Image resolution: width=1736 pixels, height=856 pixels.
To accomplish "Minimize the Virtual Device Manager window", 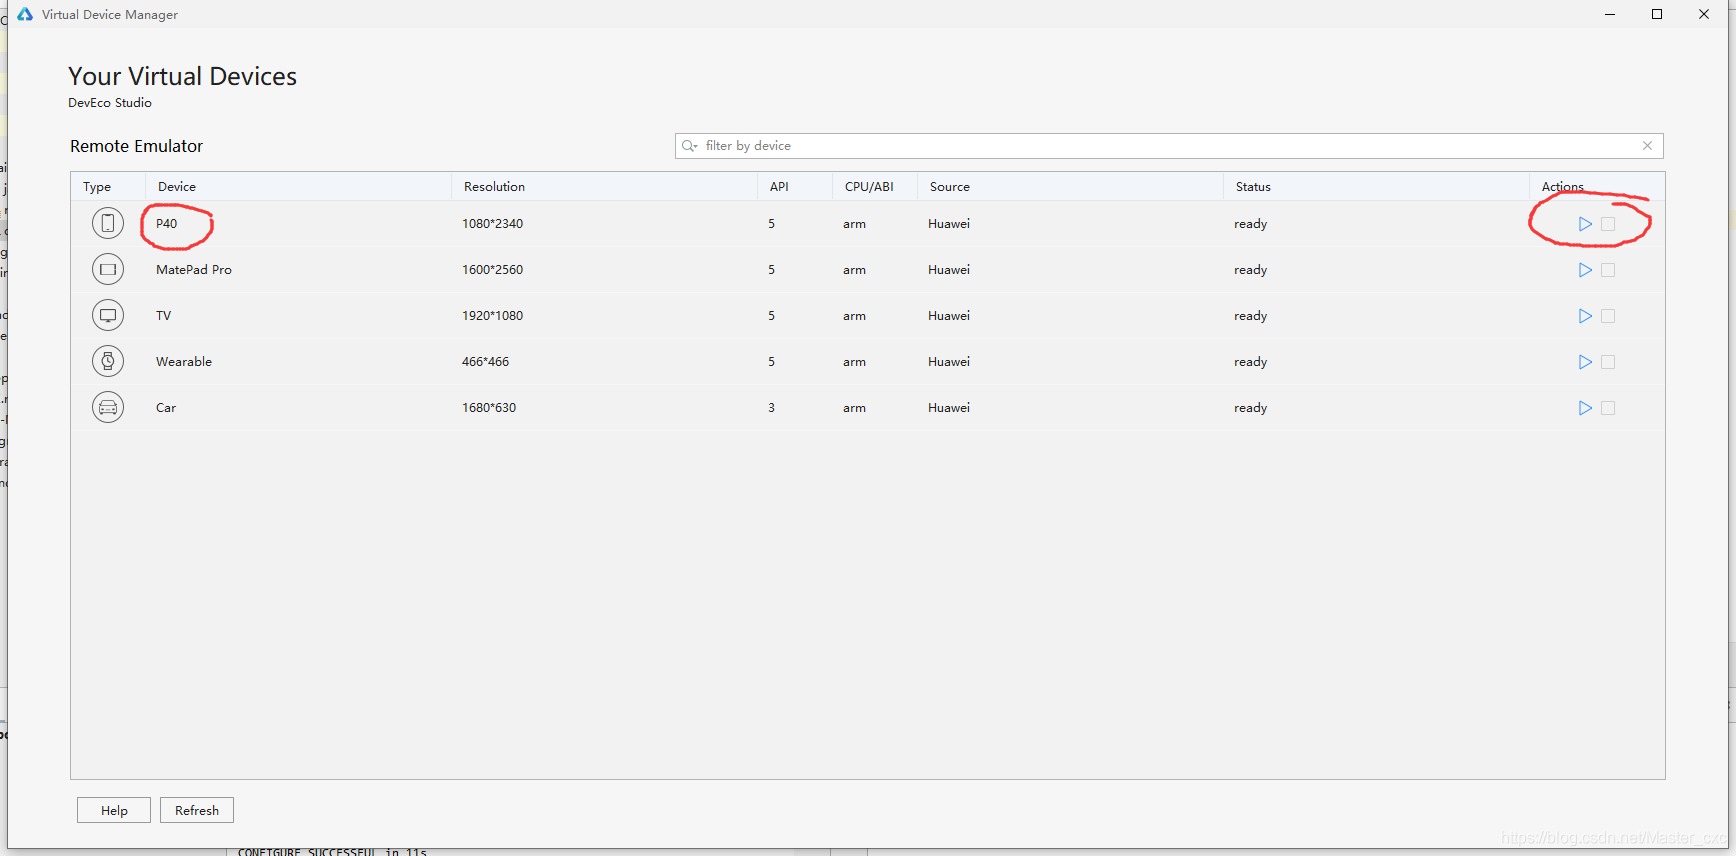I will tap(1610, 14).
